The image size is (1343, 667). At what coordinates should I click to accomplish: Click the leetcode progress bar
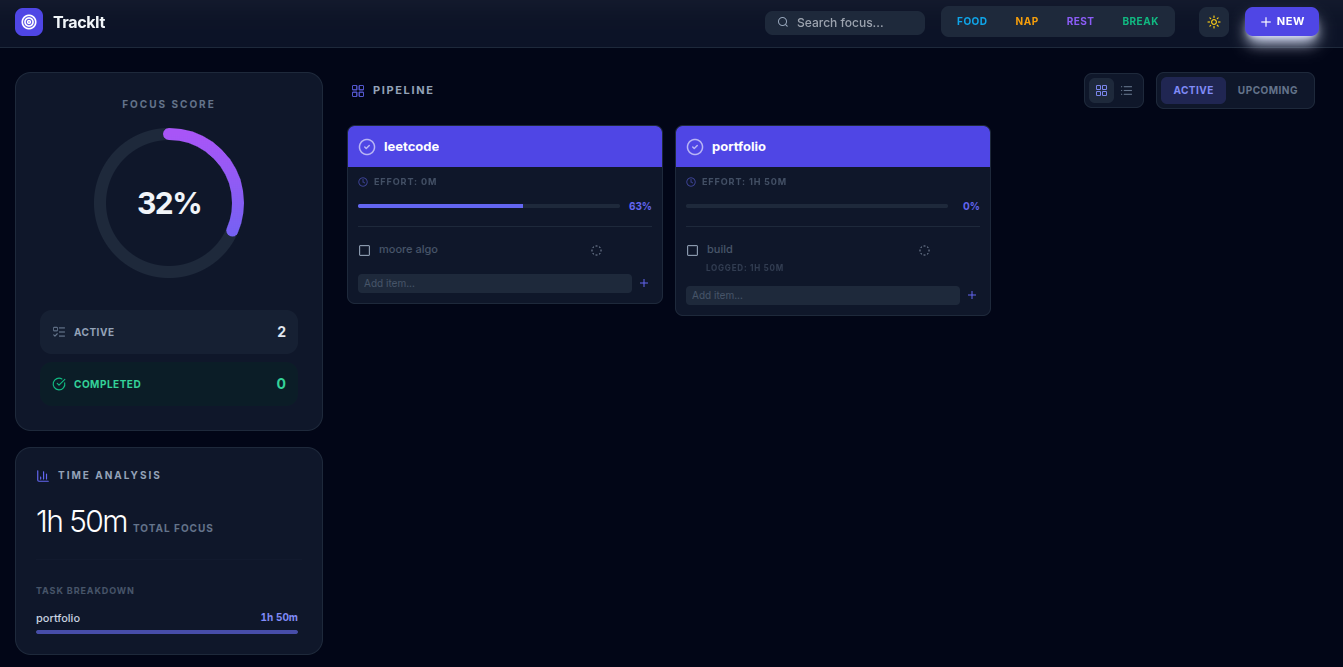point(489,206)
